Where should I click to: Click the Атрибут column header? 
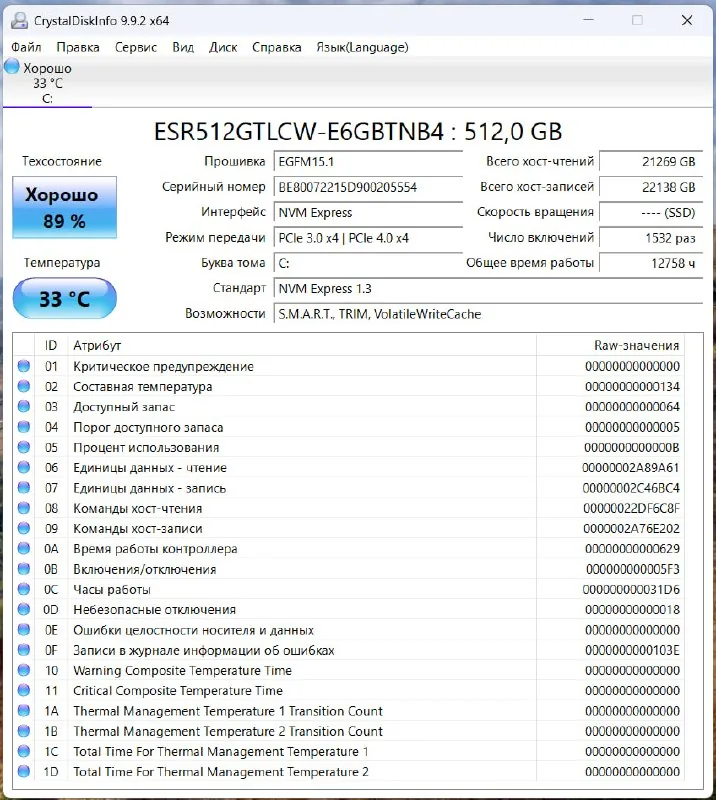click(x=302, y=345)
